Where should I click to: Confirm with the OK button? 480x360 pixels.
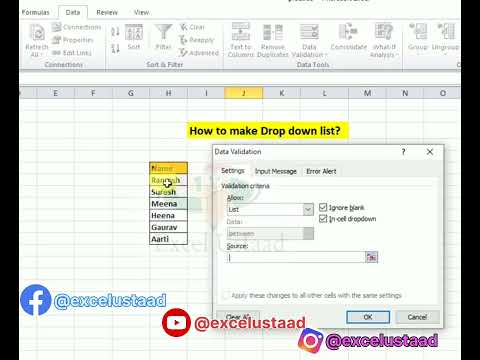[368, 317]
